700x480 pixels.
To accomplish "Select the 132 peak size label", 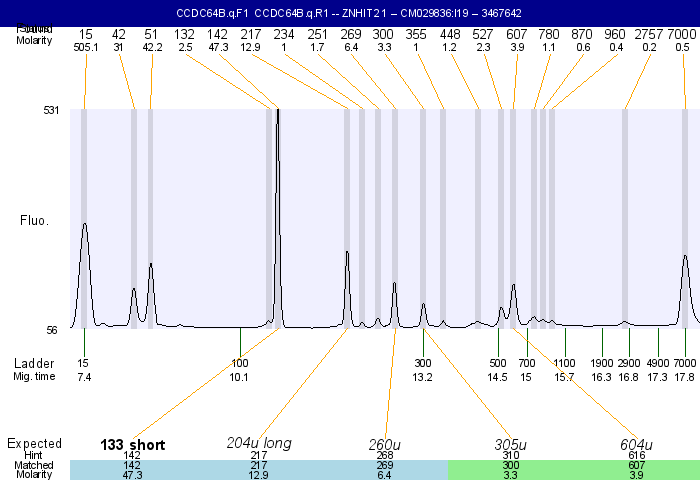I will click(185, 34).
